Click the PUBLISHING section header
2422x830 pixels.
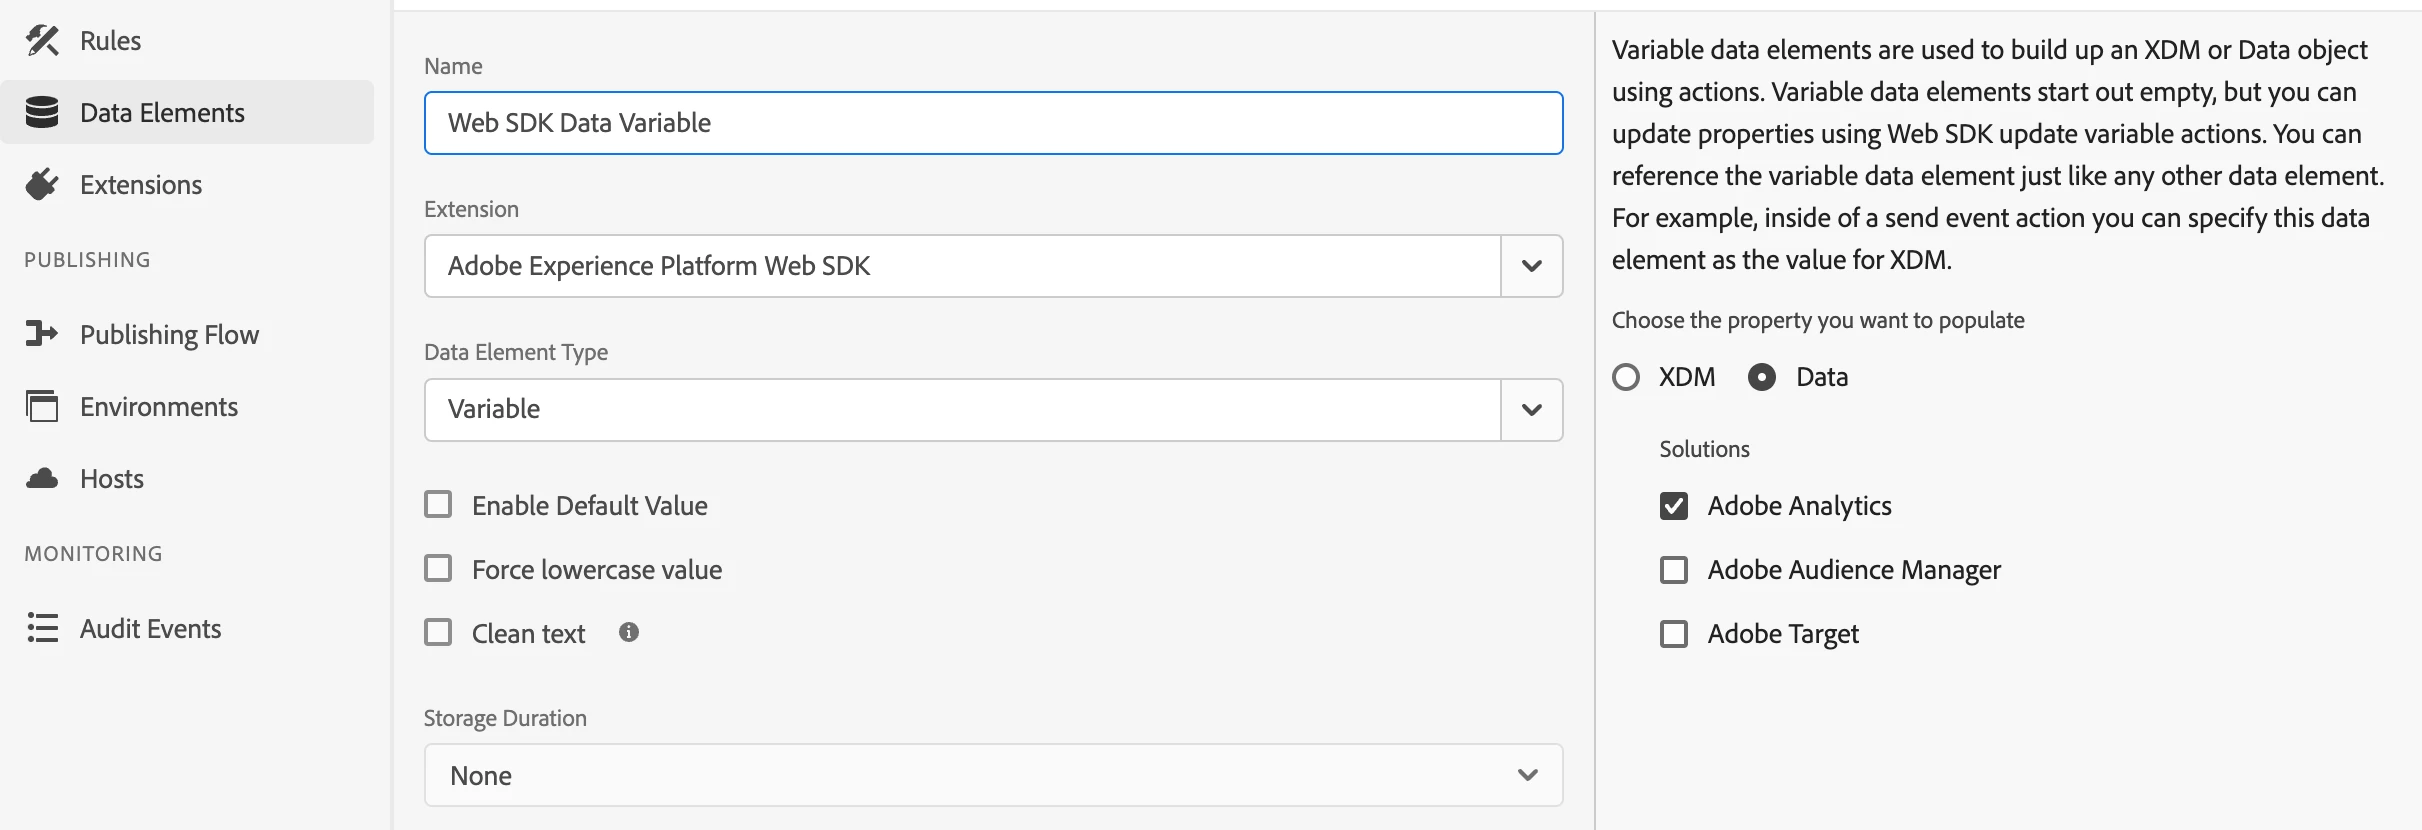pyautogui.click(x=88, y=260)
